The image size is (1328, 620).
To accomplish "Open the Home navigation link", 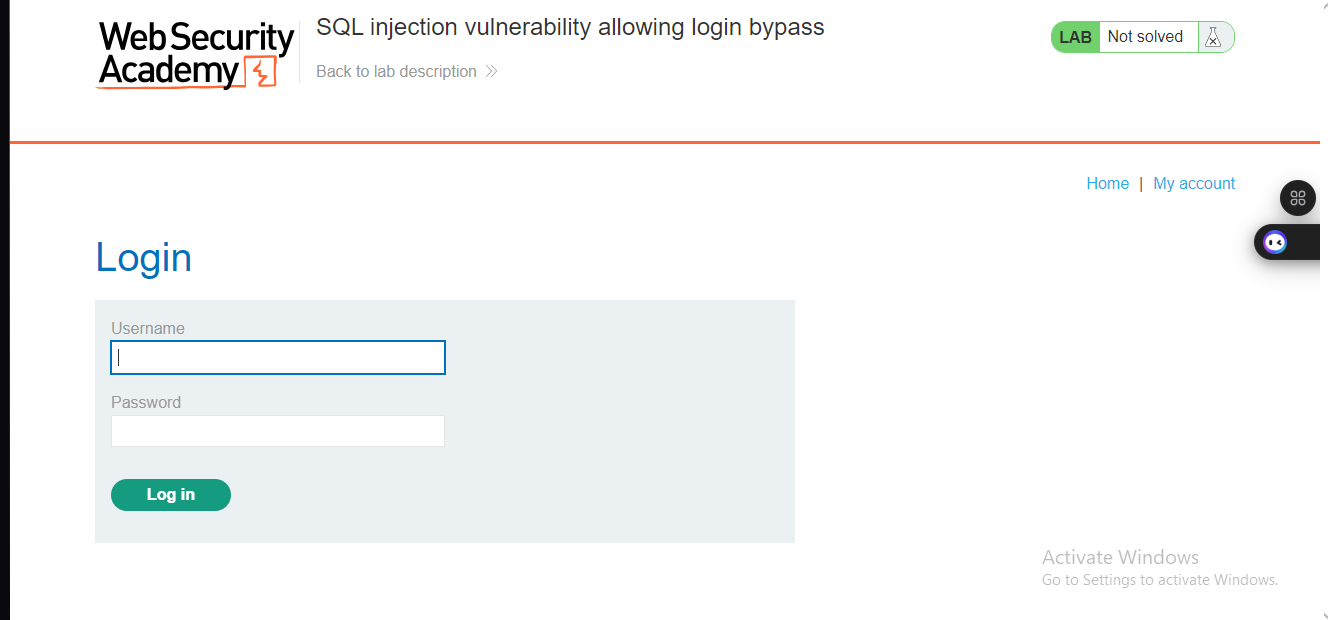I will click(x=1107, y=183).
